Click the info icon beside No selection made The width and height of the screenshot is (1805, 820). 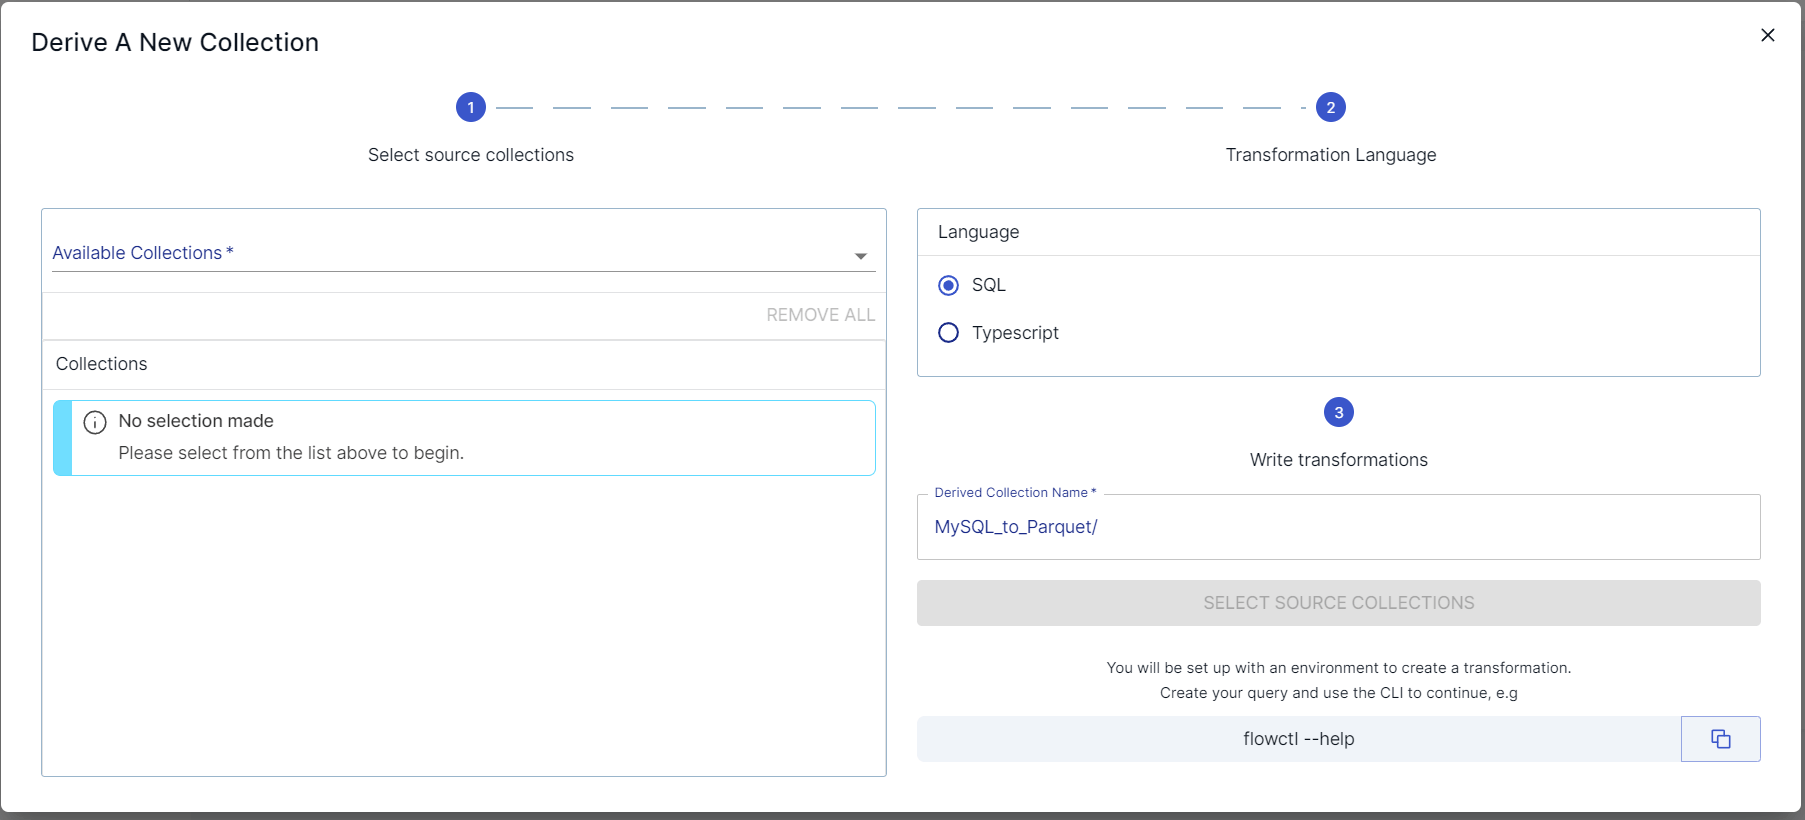(95, 422)
